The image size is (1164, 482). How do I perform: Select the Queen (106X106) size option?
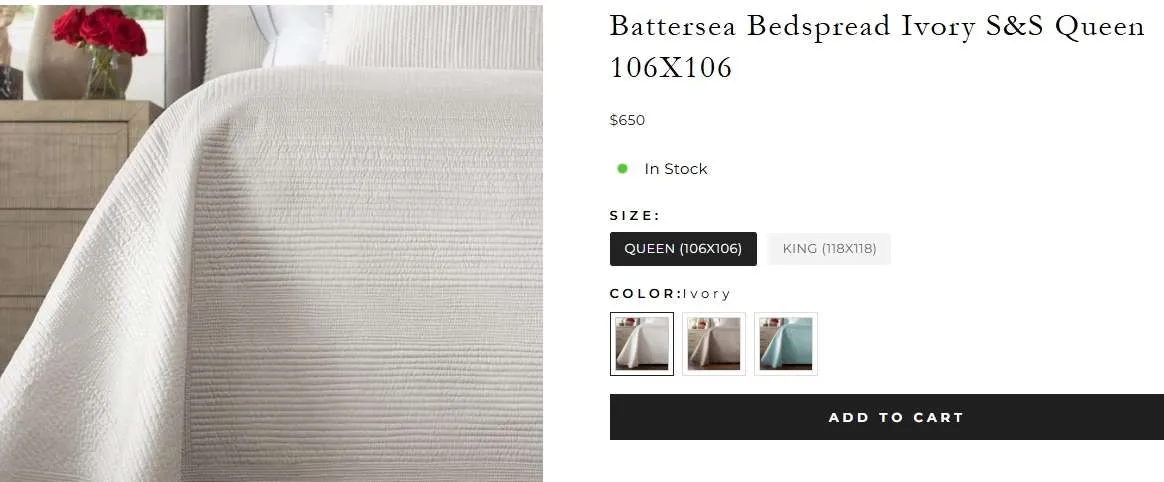(683, 249)
